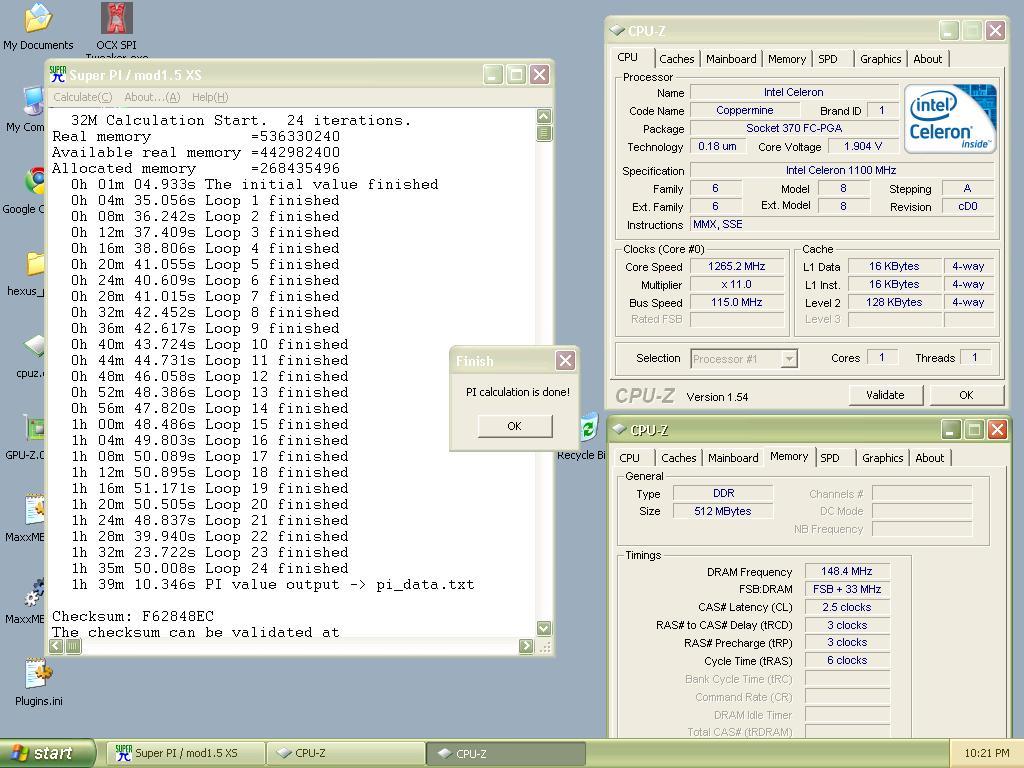The width and height of the screenshot is (1024, 768).
Task: Maximize the Super PI window
Action: 515,74
